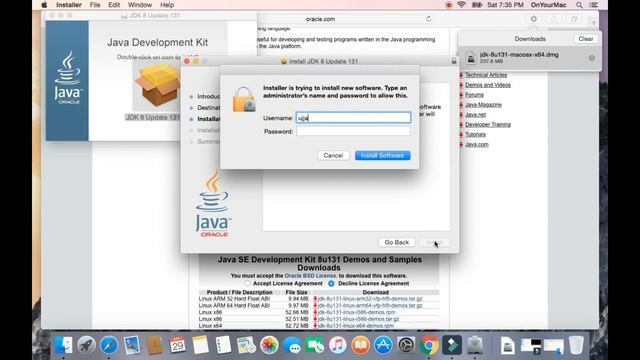Launch Safari compass icon in Dock

click(x=109, y=345)
